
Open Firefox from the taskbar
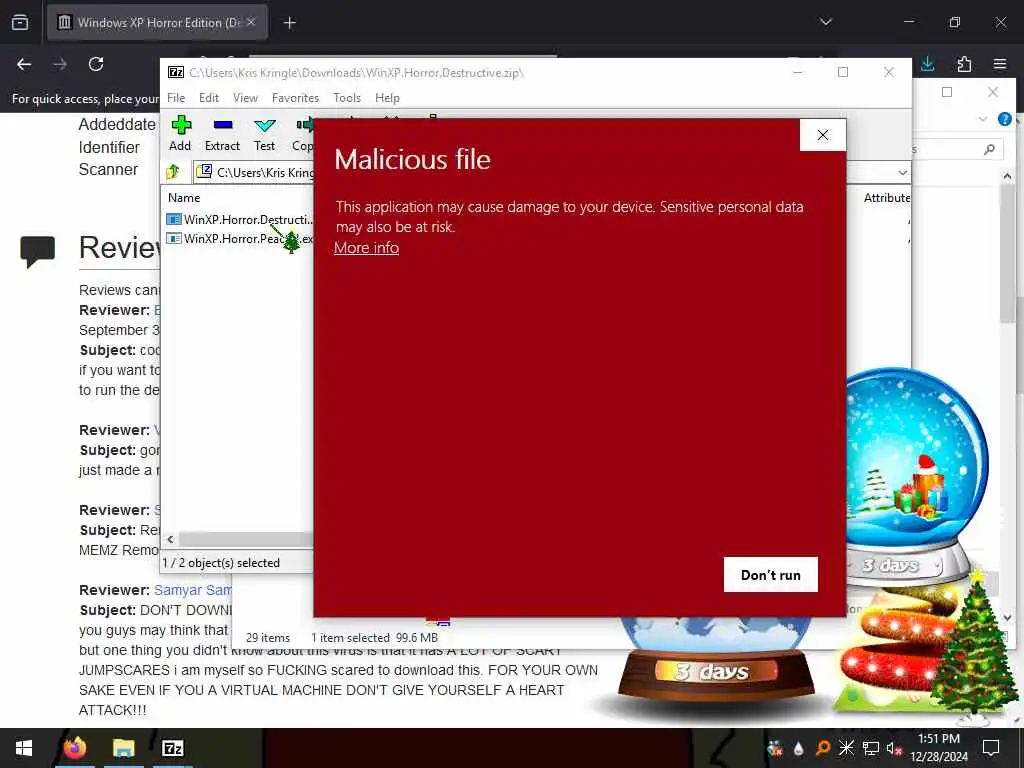click(75, 748)
